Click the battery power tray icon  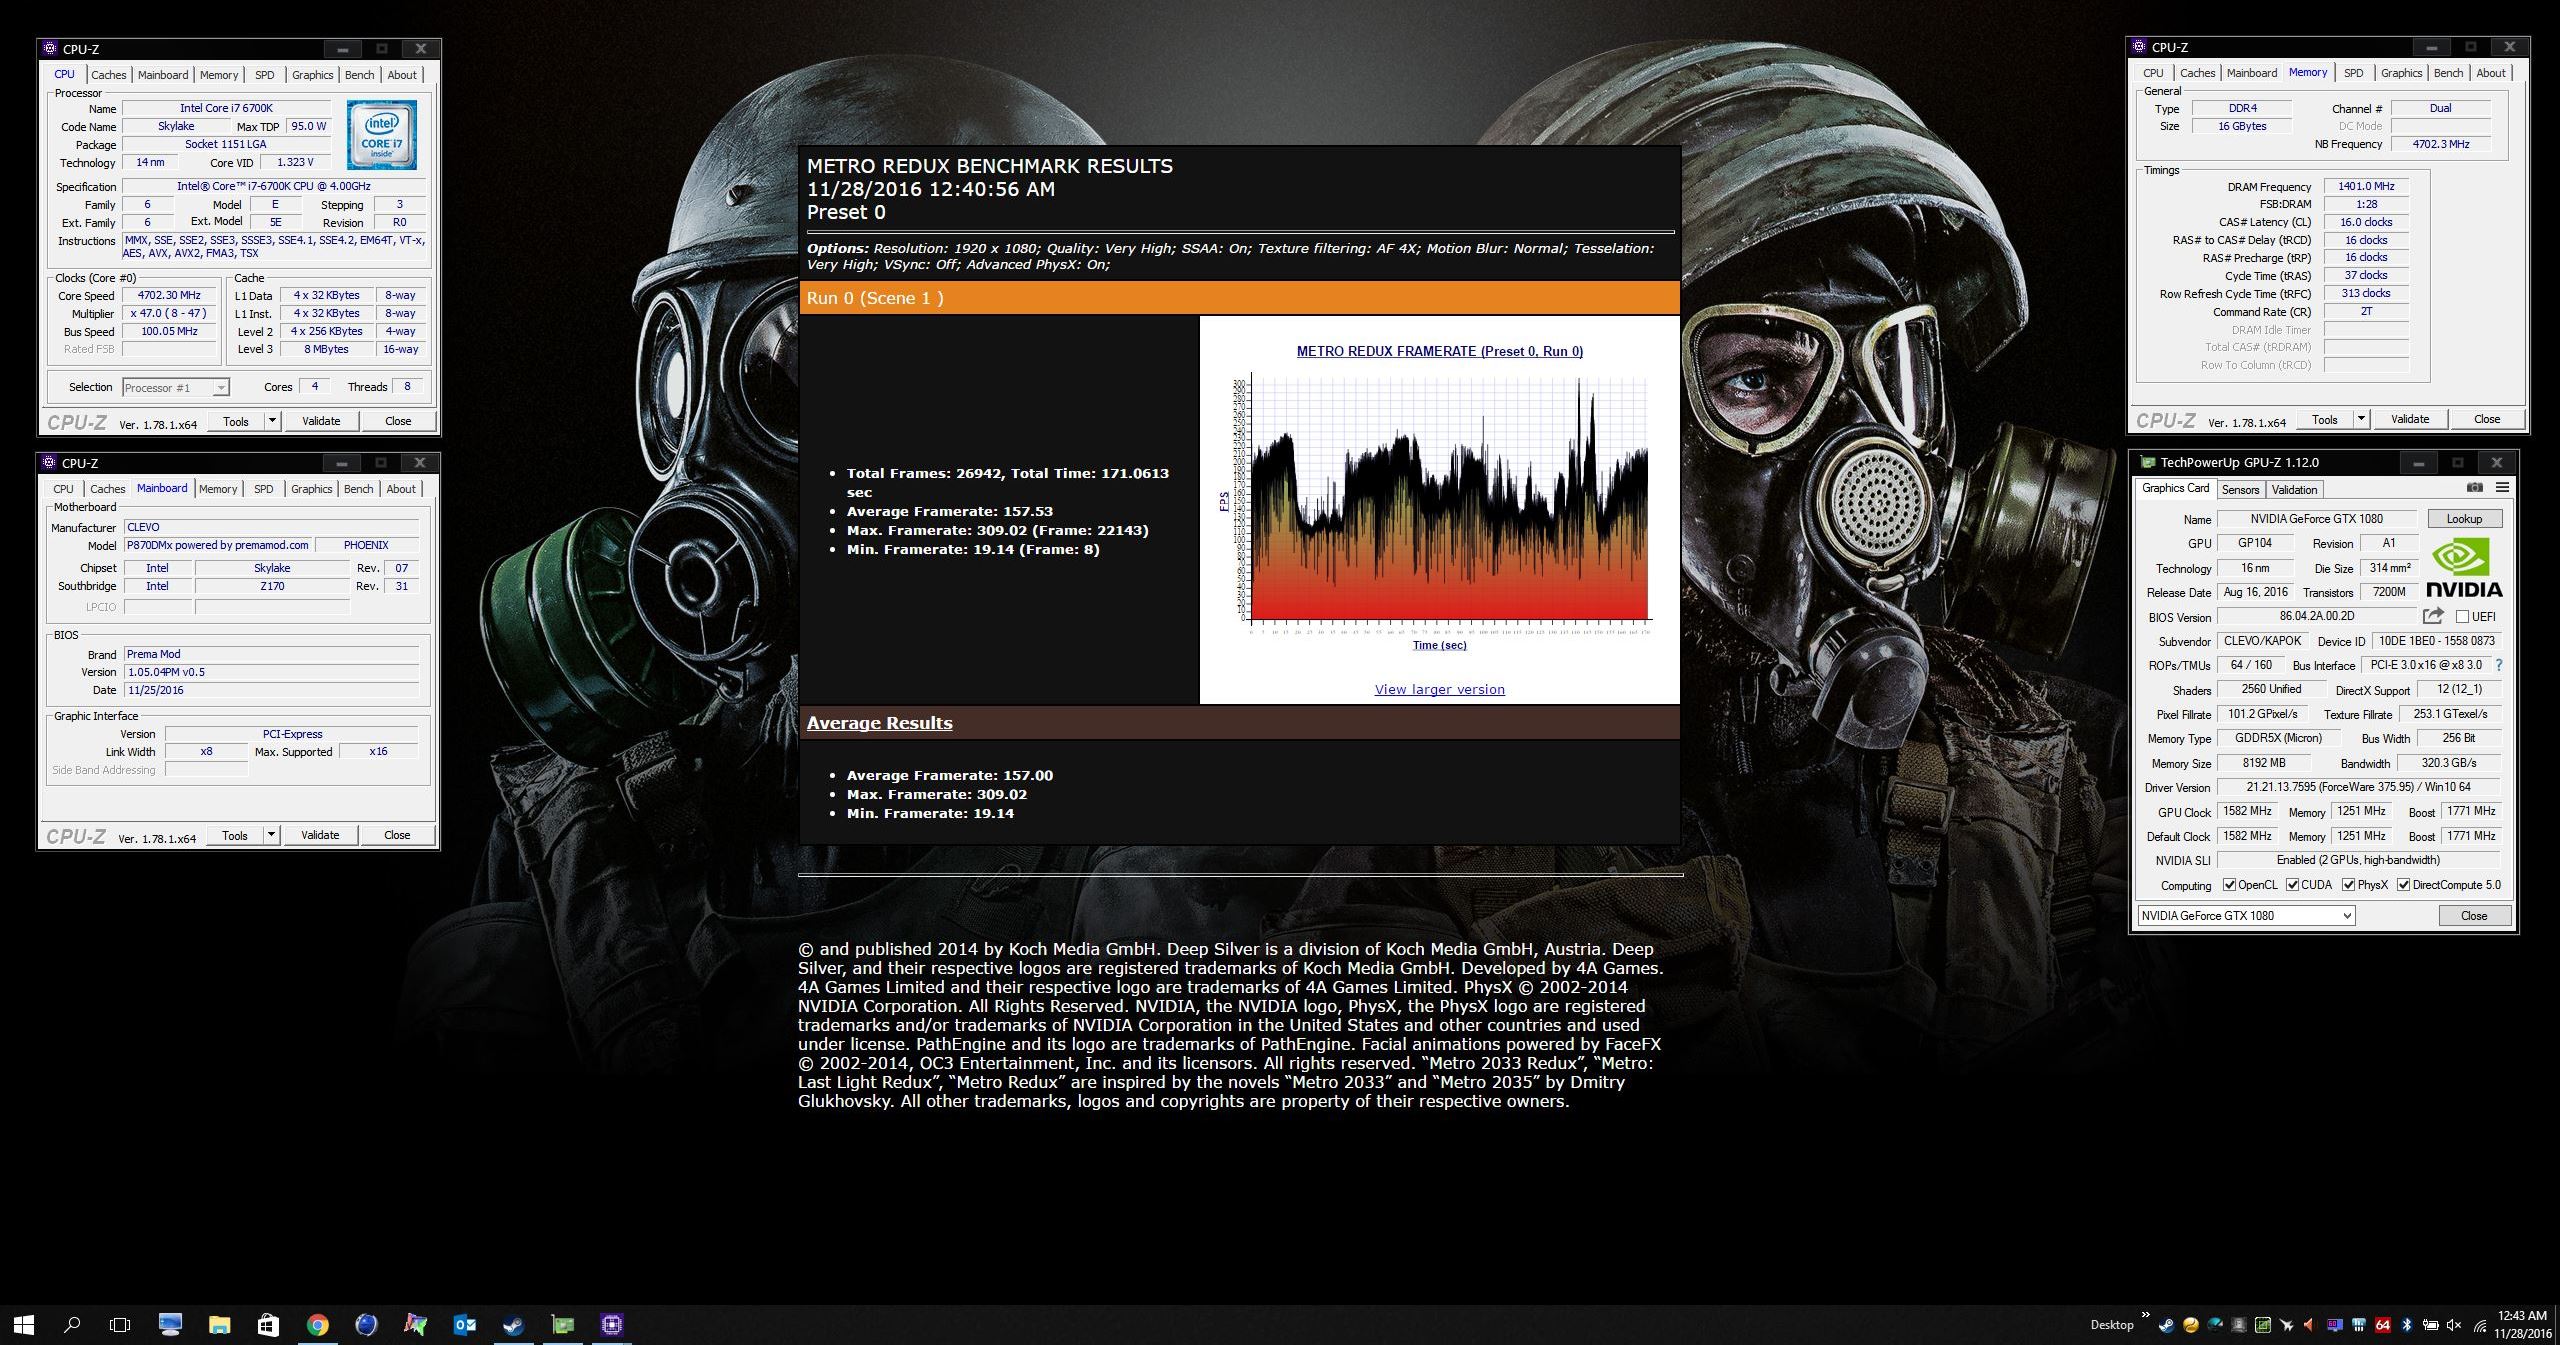click(2430, 1325)
